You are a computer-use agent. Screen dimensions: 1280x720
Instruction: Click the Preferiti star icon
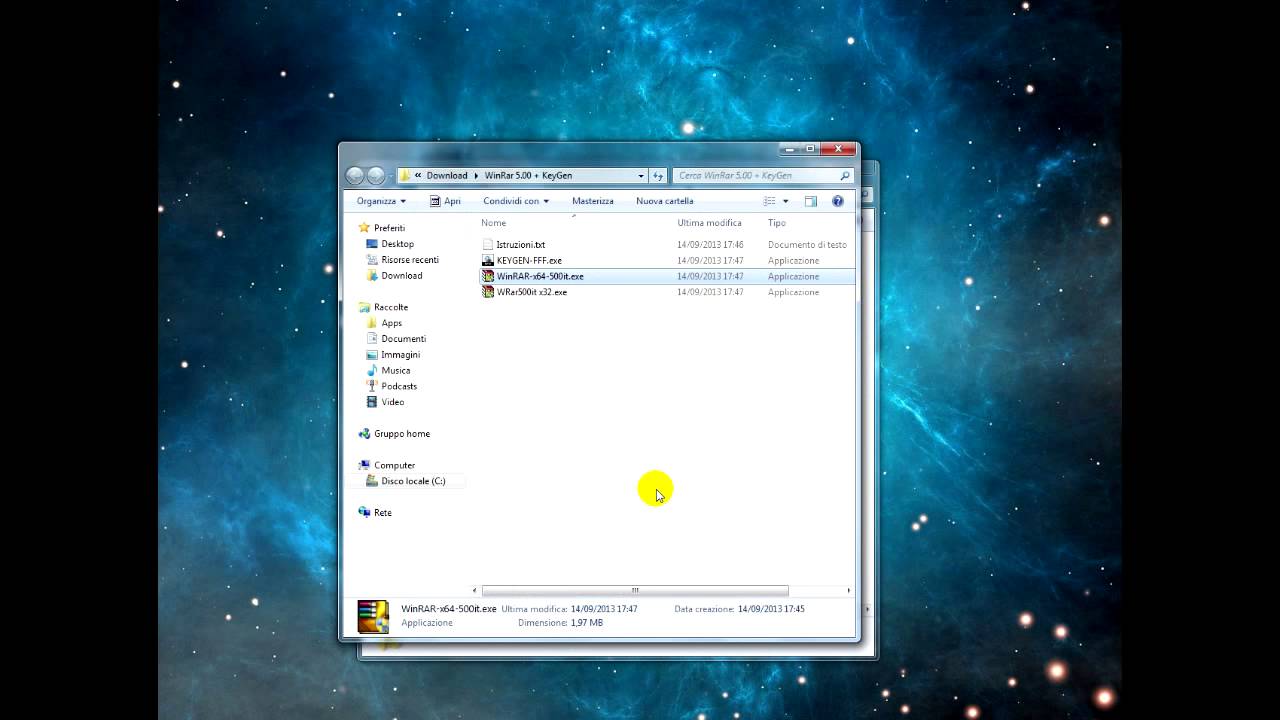(365, 228)
